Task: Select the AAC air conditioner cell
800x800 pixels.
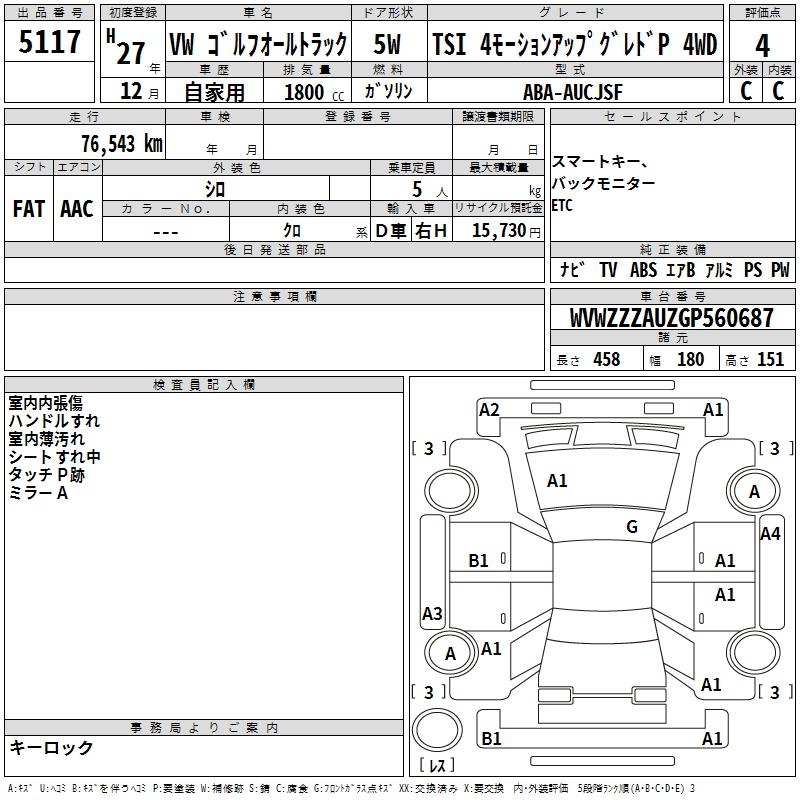Action: tap(77, 209)
